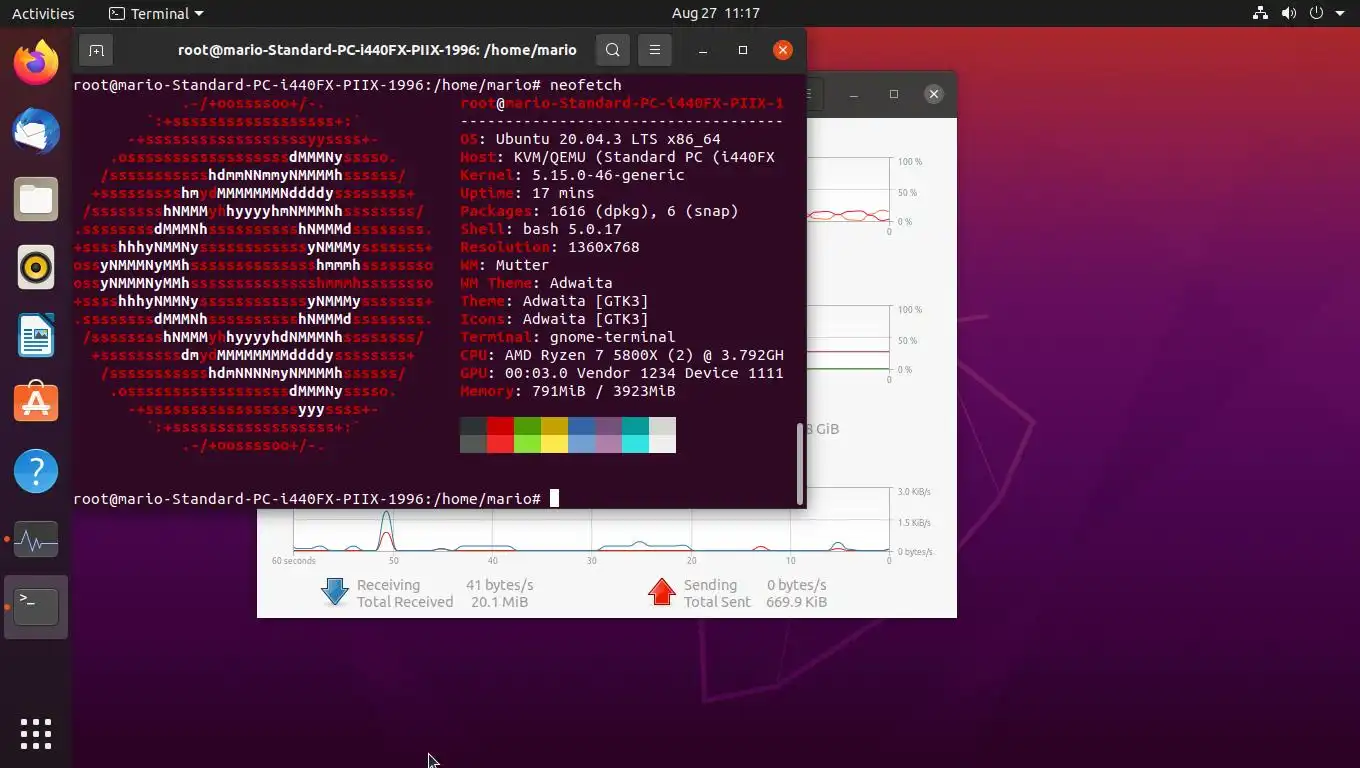Open Firefox from the dock
This screenshot has width=1360, height=768.
pyautogui.click(x=36, y=63)
